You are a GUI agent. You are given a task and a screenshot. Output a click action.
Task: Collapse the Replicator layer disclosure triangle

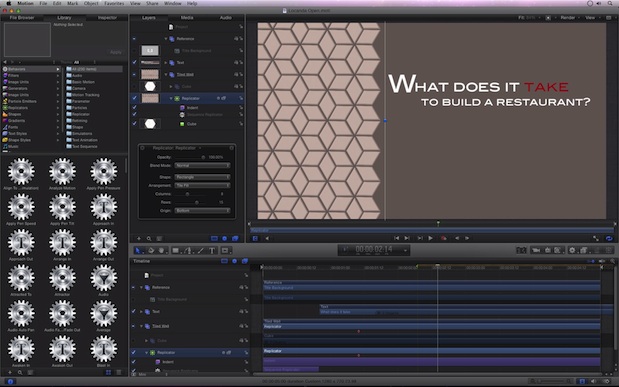[x=171, y=98]
